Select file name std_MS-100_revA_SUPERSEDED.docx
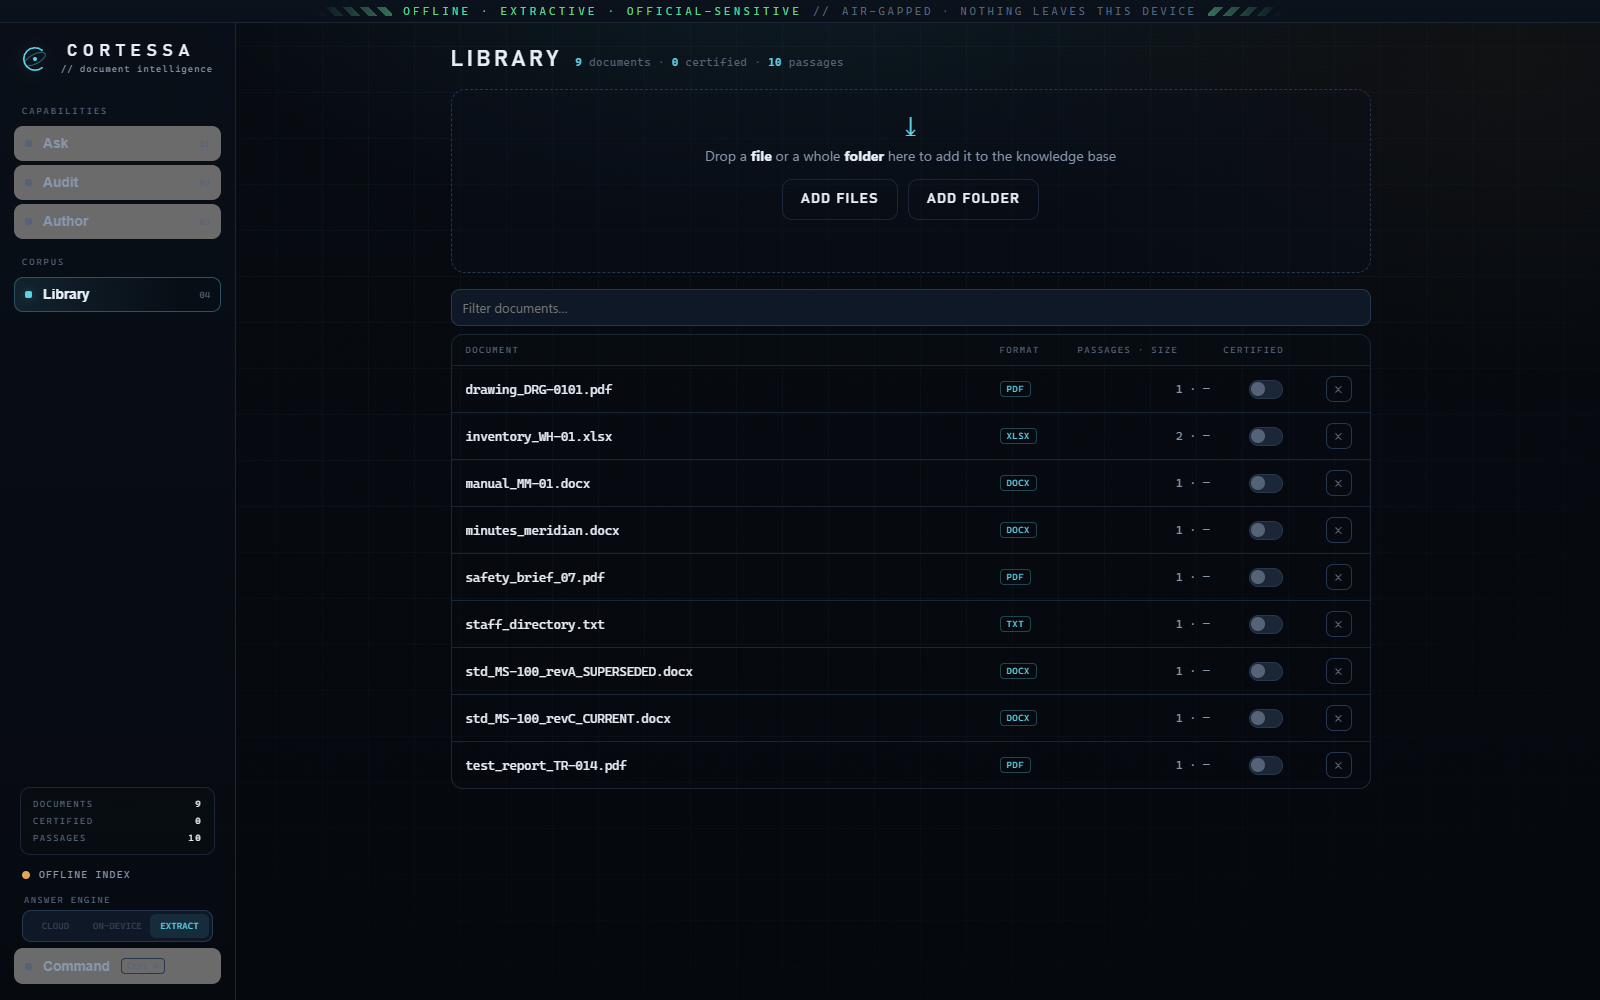Image resolution: width=1600 pixels, height=1000 pixels. pyautogui.click(x=579, y=671)
